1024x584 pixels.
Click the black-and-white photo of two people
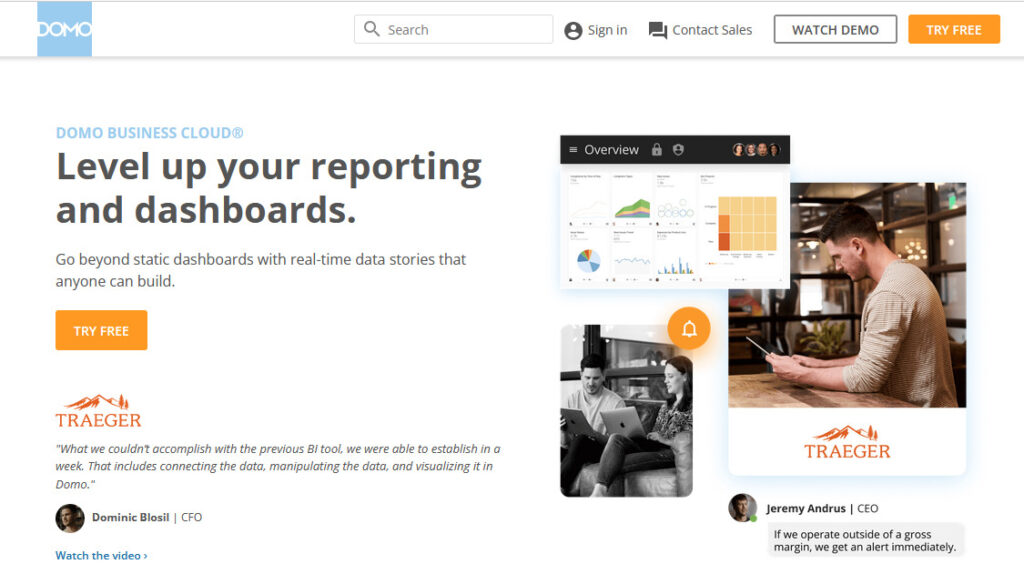[x=626, y=410]
